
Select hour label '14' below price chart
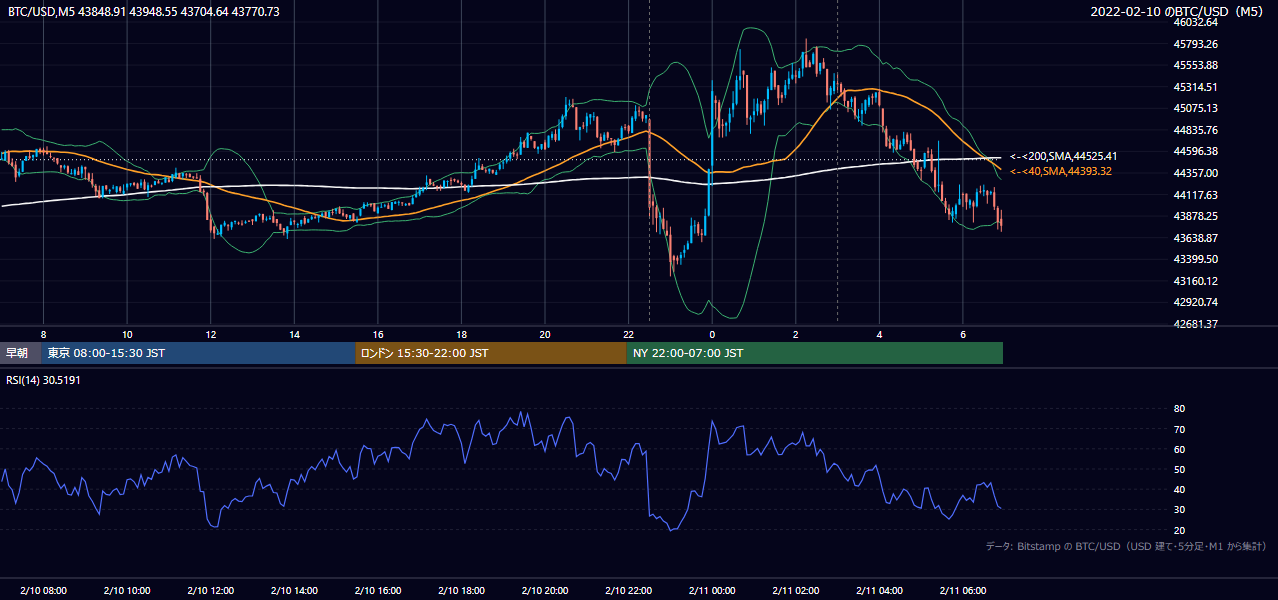click(294, 334)
